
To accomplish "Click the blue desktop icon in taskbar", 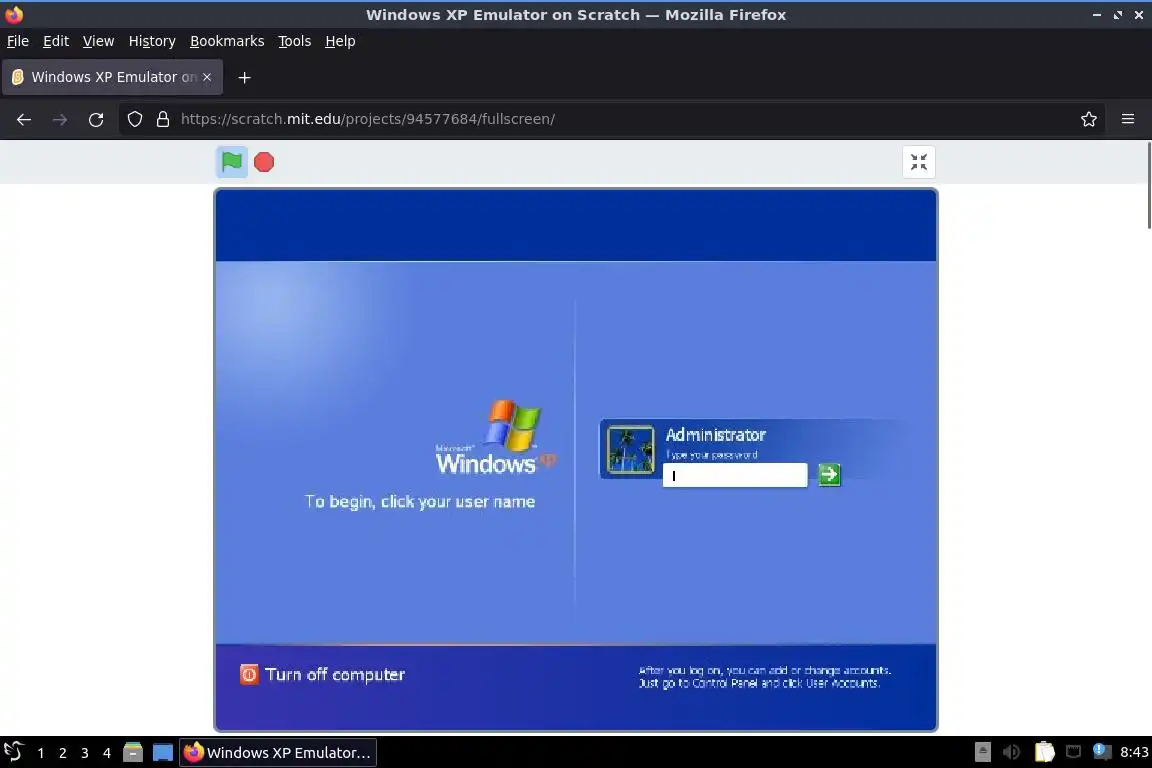I will click(162, 753).
